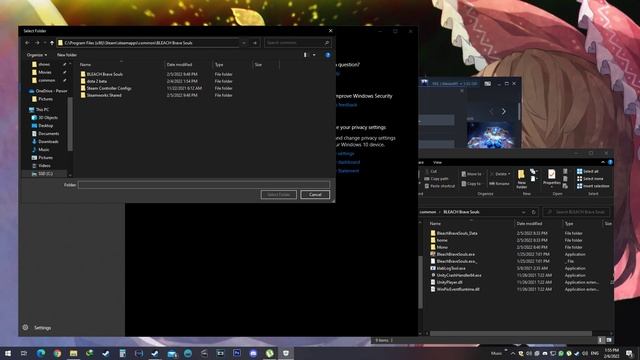Screen dimensions: 640x360
Task: Click Invert selection in Explorer ribbon
Action: point(593,186)
